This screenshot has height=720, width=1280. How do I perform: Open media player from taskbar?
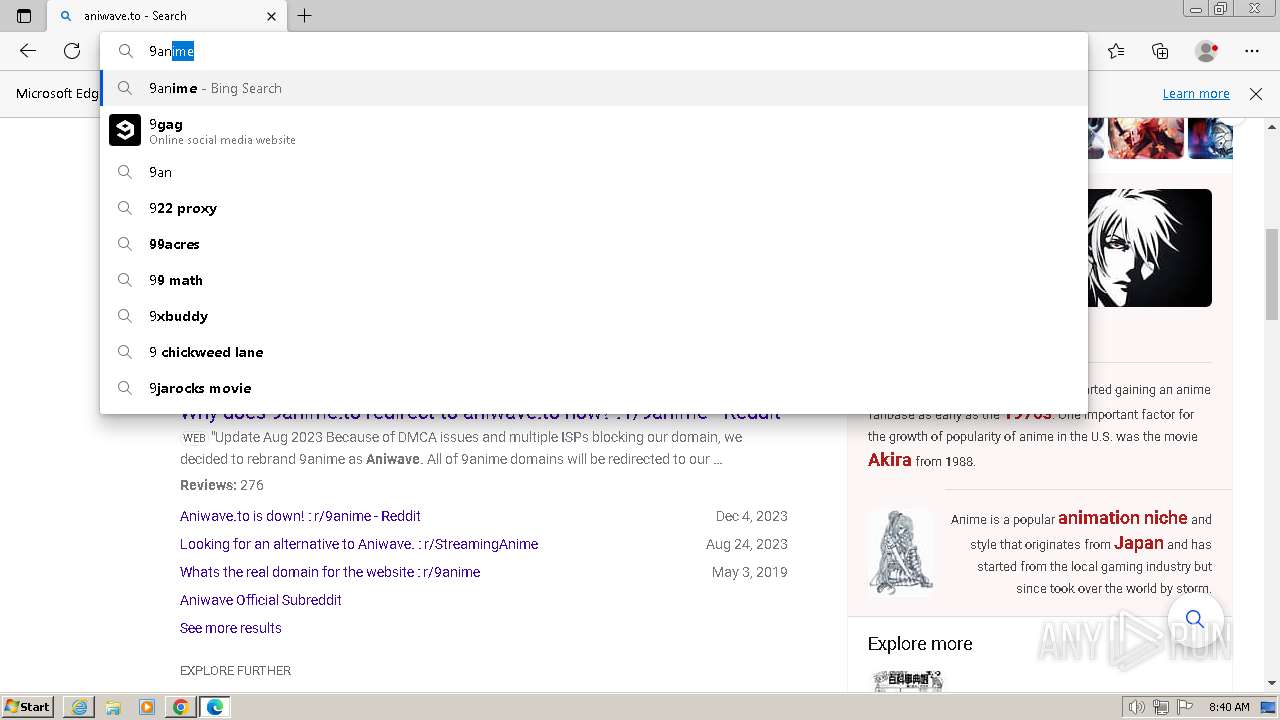[147, 707]
